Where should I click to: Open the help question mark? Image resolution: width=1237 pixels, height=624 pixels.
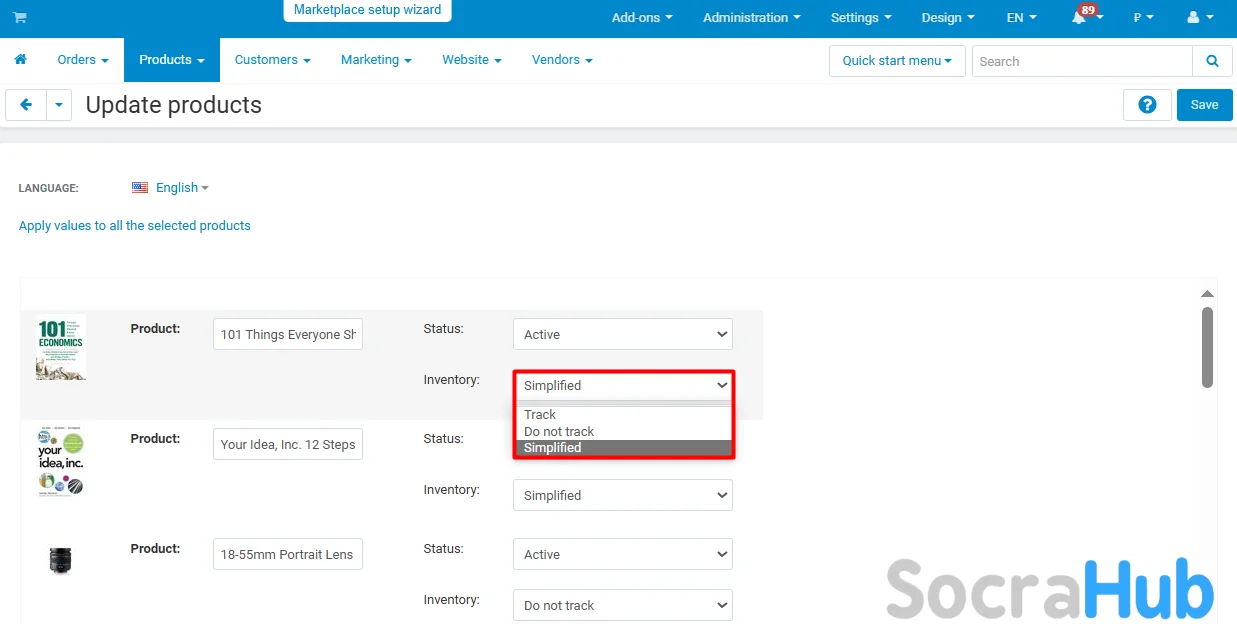[x=1147, y=105]
